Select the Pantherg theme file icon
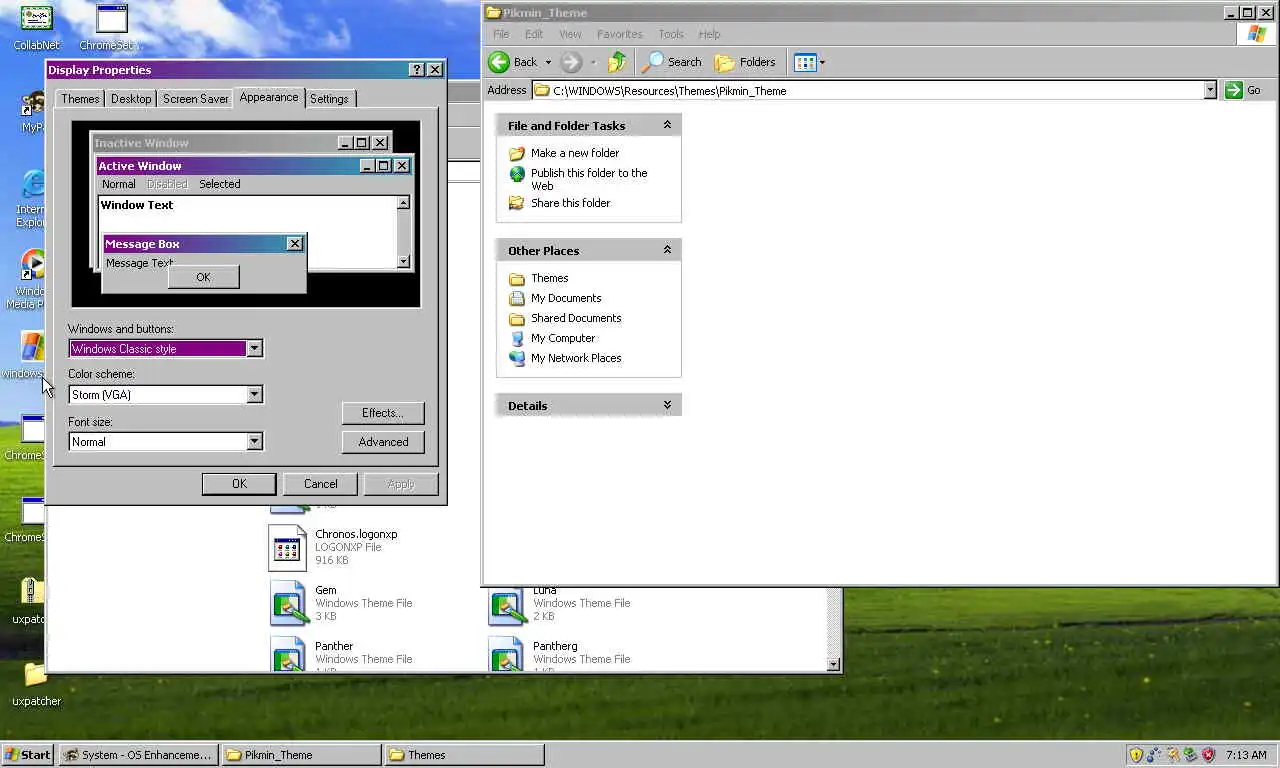1280x768 pixels. [506, 654]
